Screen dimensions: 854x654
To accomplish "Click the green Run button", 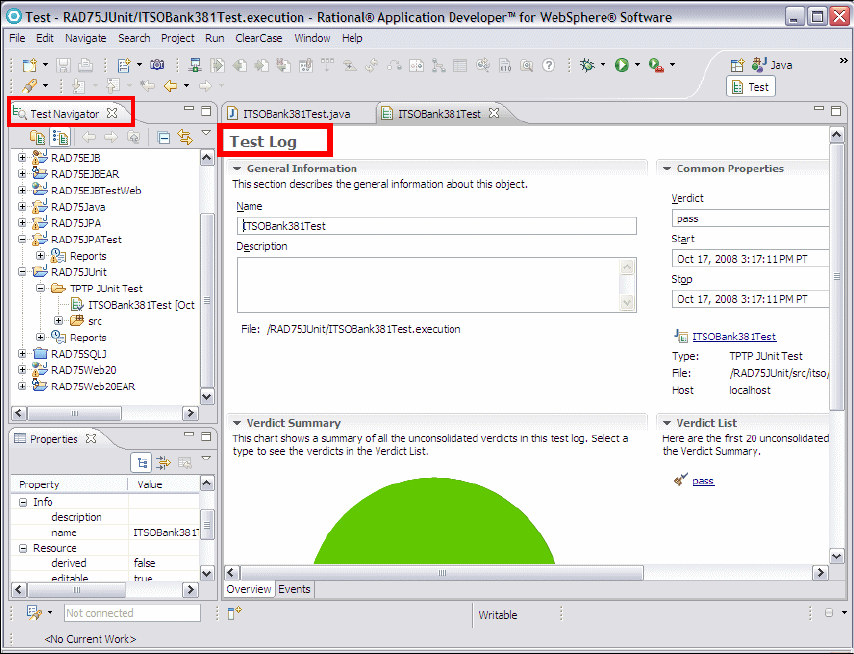I will click(x=621, y=65).
